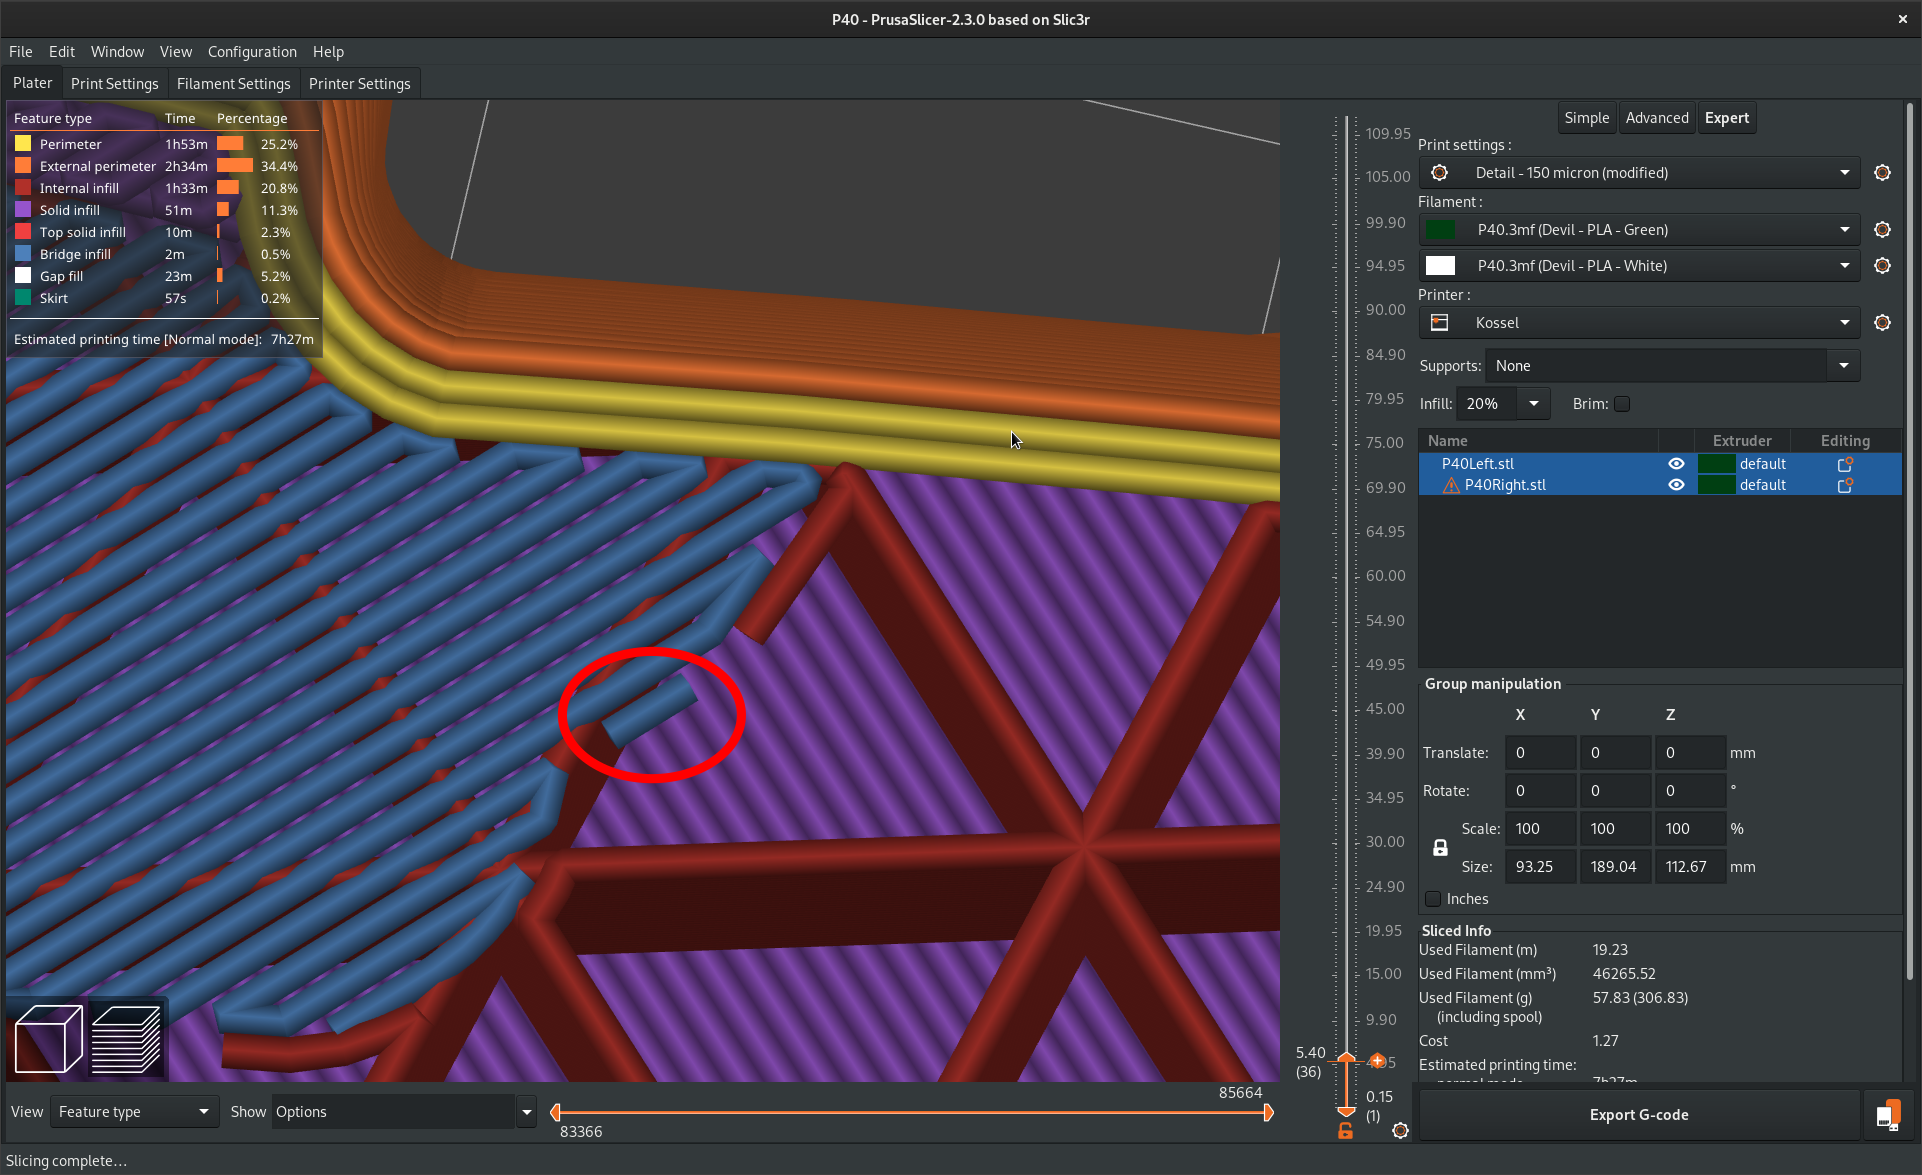1922x1175 pixels.
Task: Open the File menu
Action: (x=20, y=52)
